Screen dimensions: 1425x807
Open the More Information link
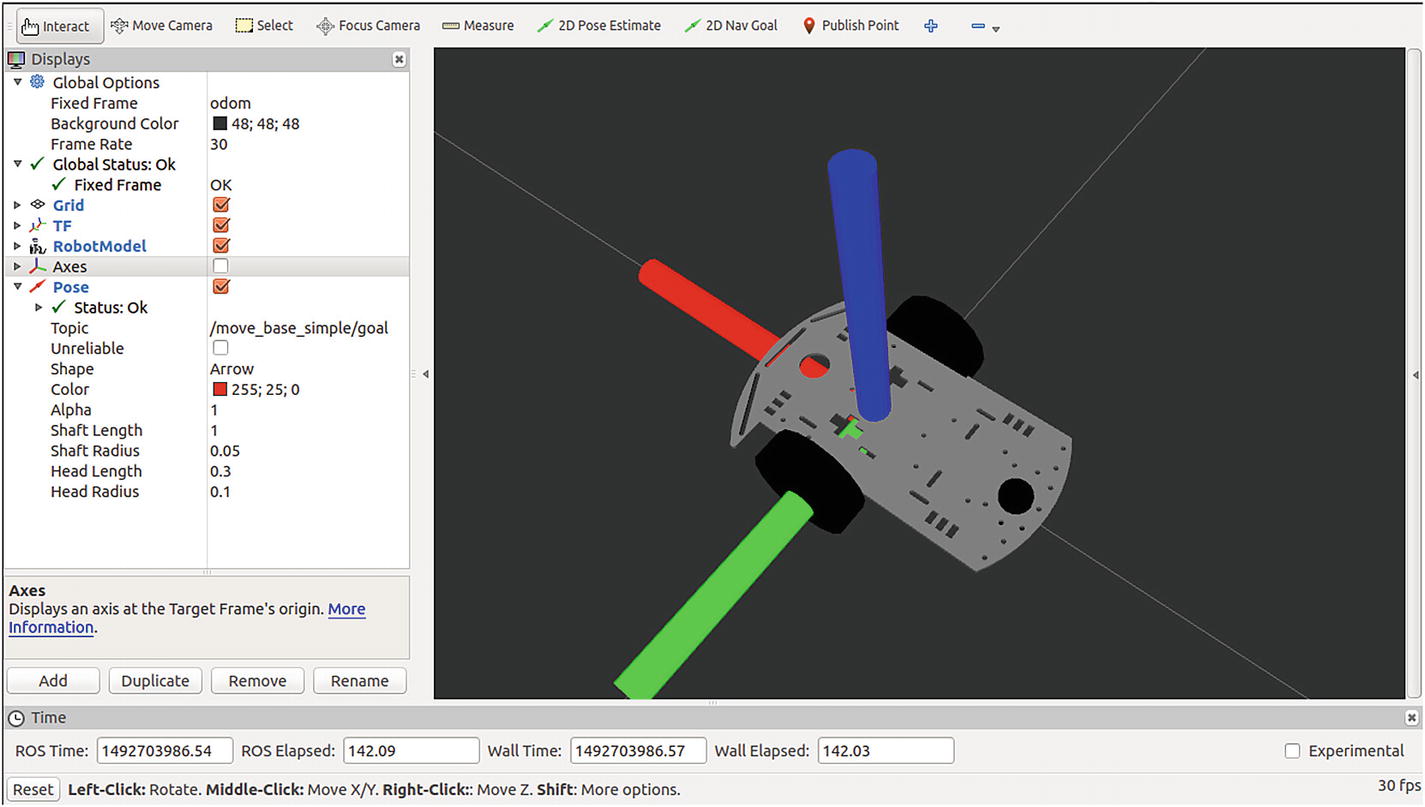[x=346, y=609]
